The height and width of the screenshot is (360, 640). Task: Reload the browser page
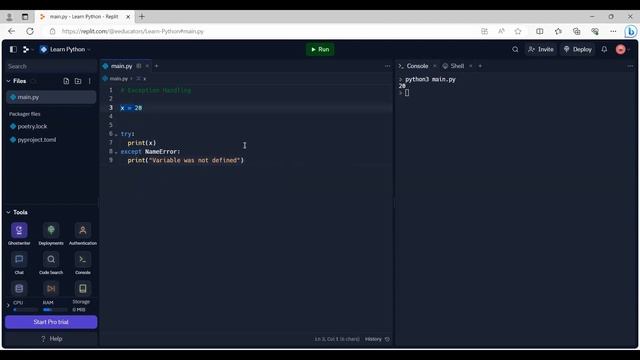click(x=30, y=31)
